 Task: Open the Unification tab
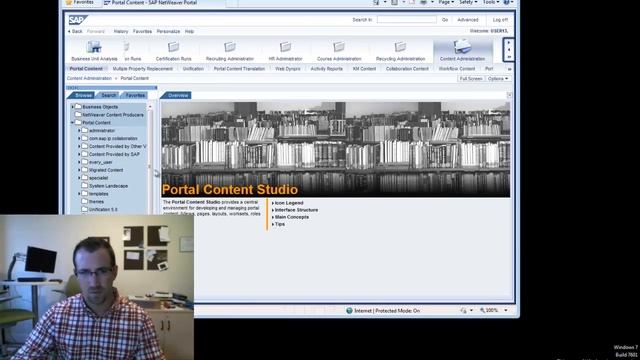[x=193, y=69]
